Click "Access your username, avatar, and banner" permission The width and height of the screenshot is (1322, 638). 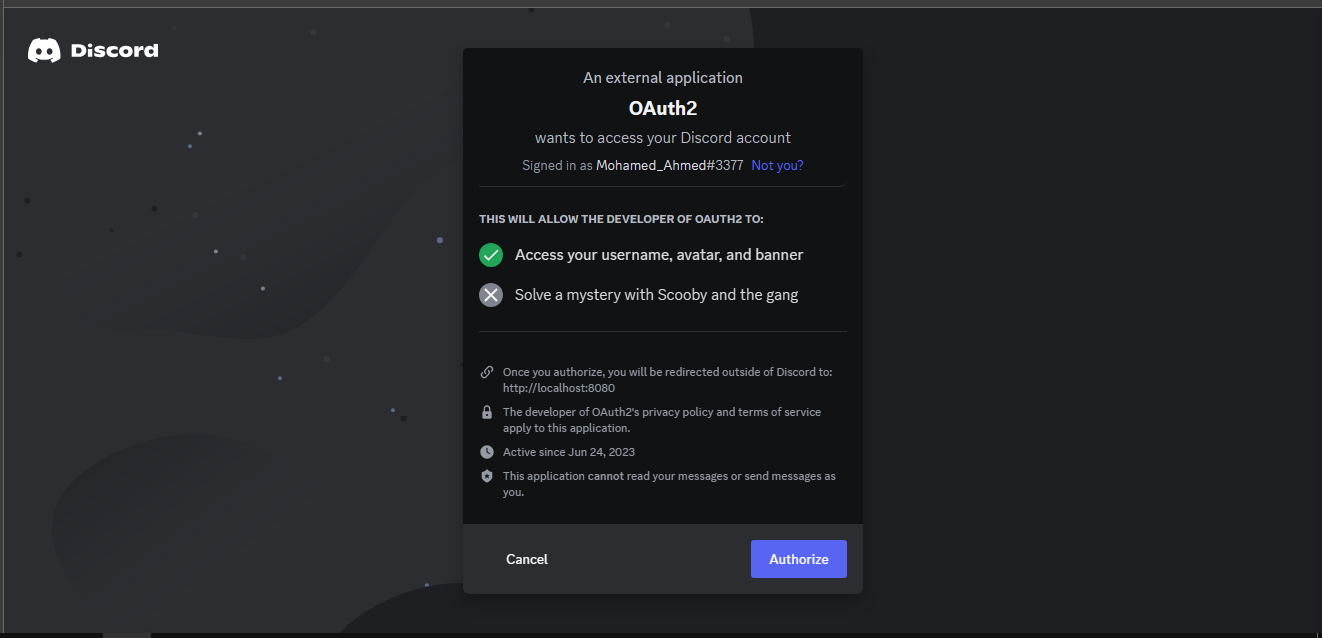tap(658, 255)
